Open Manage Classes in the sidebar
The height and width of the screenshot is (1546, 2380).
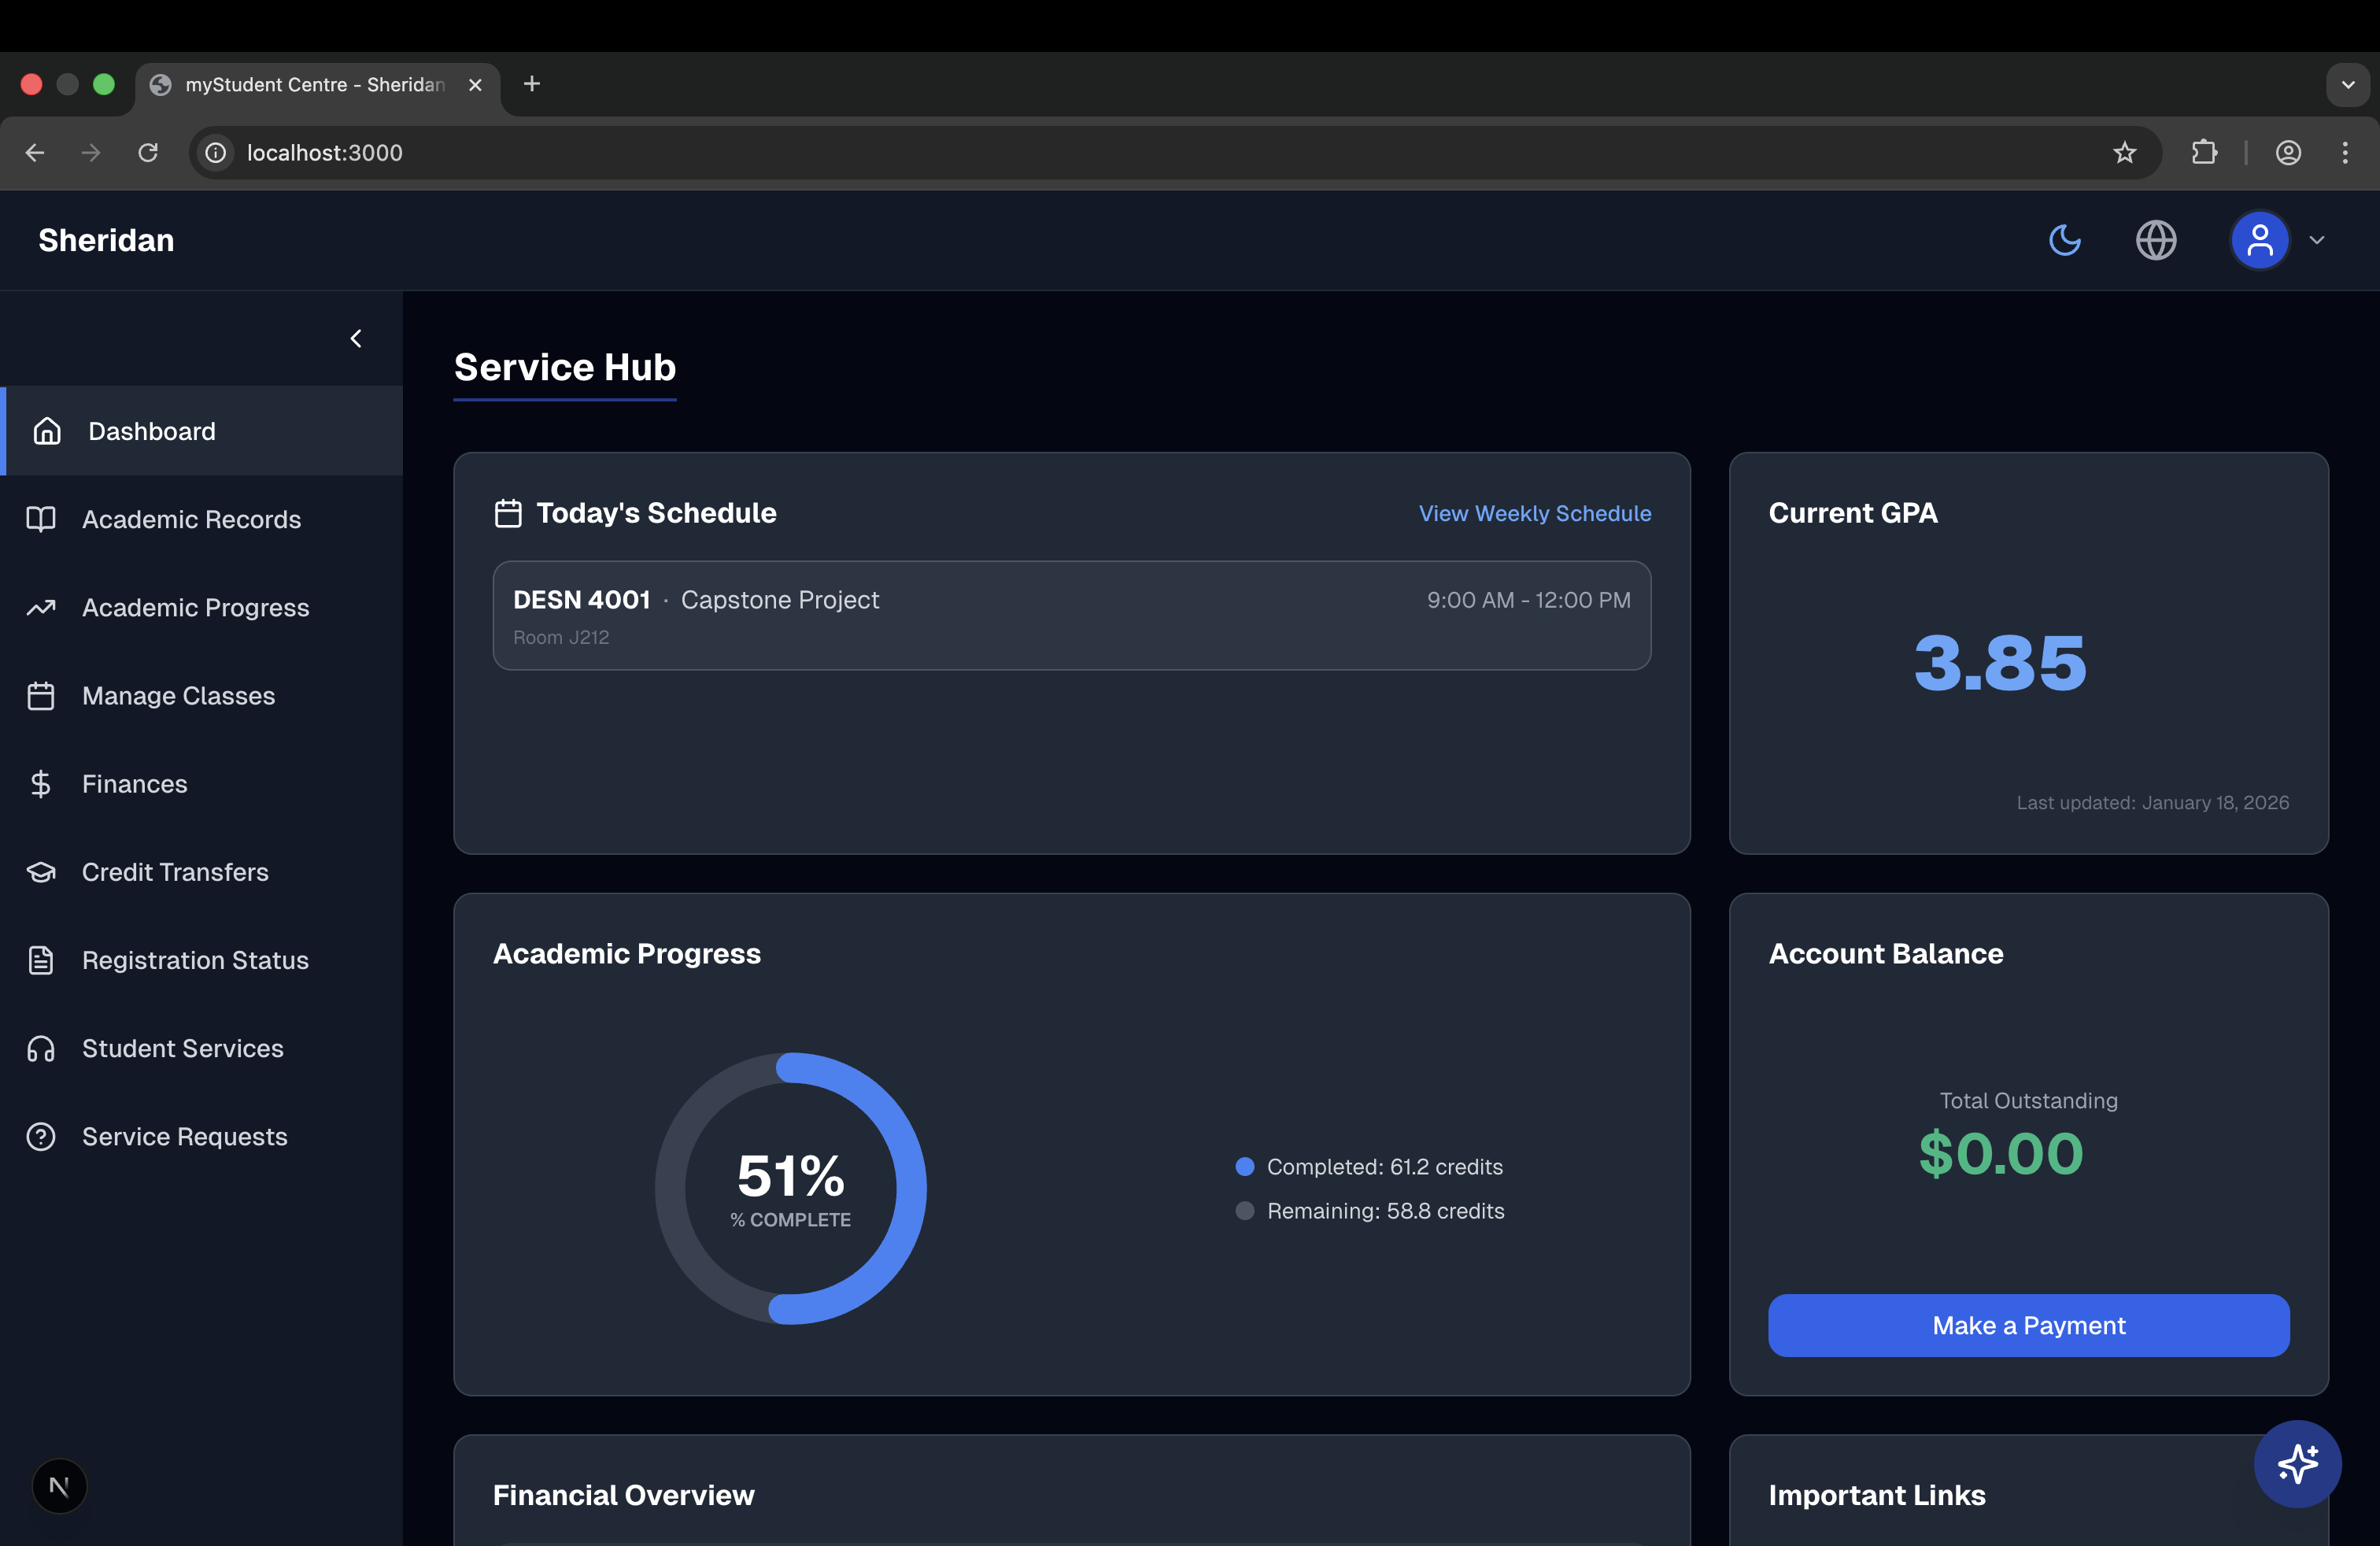178,696
